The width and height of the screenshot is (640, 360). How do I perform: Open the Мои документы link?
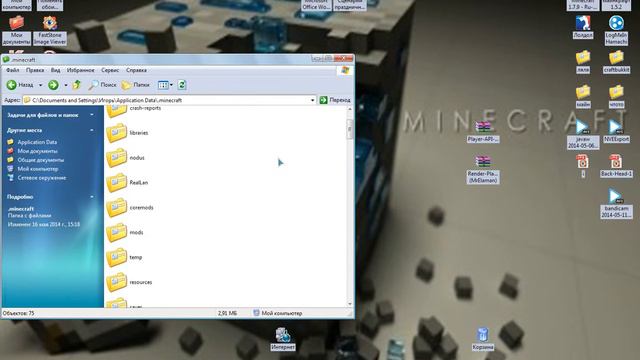click(x=37, y=151)
